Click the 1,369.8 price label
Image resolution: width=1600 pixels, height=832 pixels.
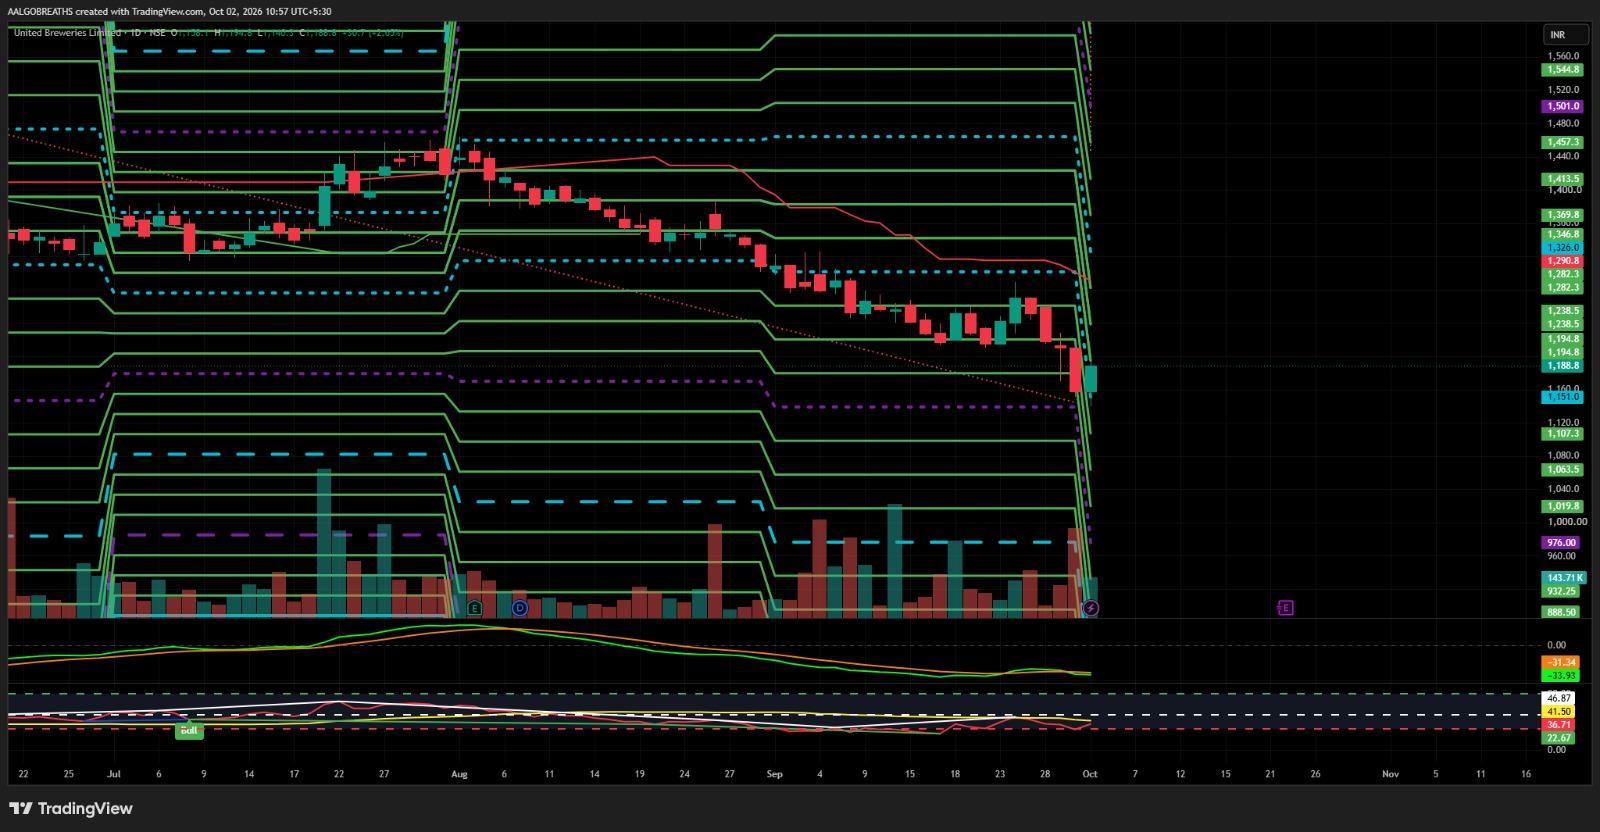coord(1562,215)
